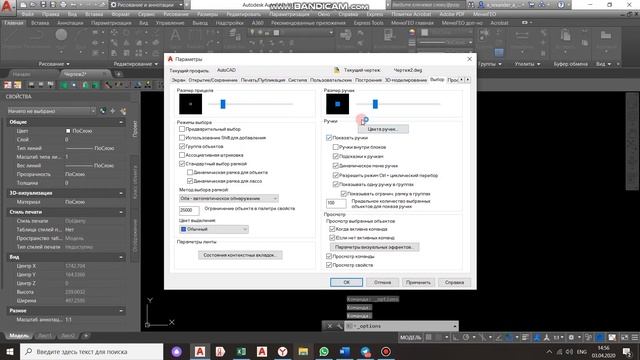The height and width of the screenshot is (360, 640).
Task: Click the AutoCAD taskbar icon
Action: point(200,351)
